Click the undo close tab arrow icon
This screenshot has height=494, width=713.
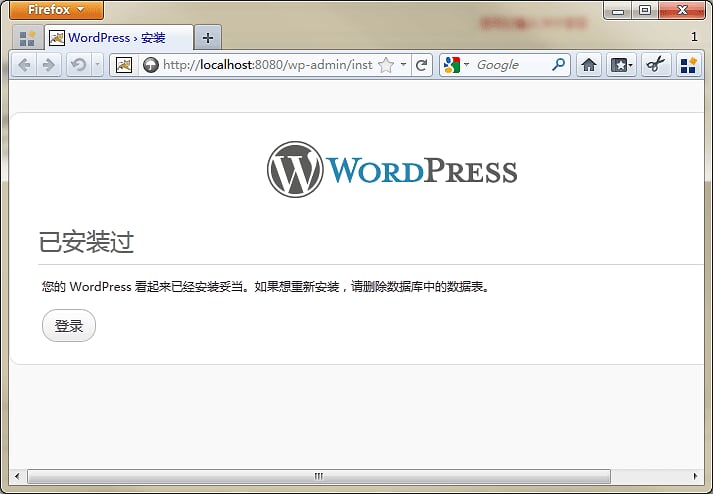pos(79,65)
